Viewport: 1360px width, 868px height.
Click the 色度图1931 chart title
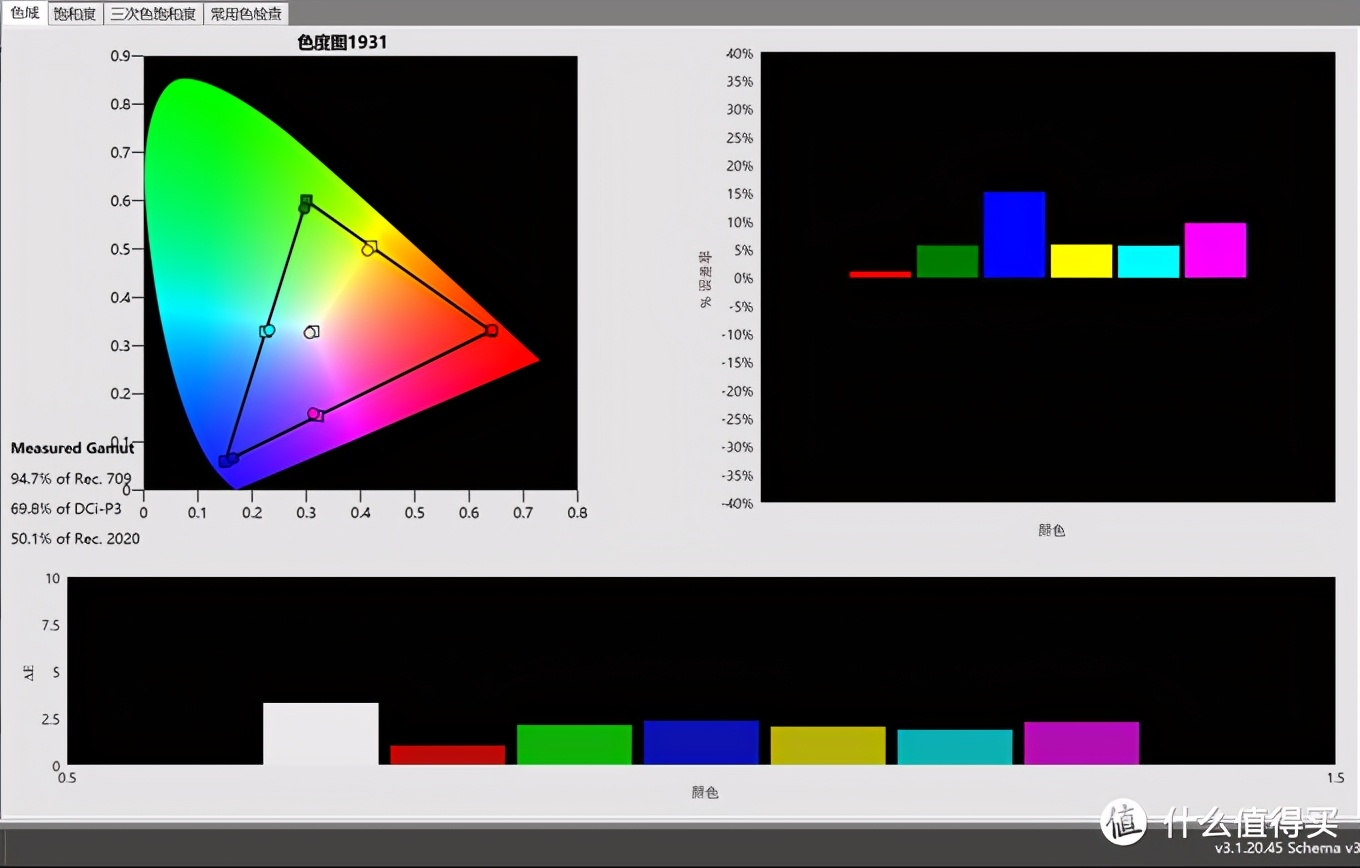click(x=342, y=42)
